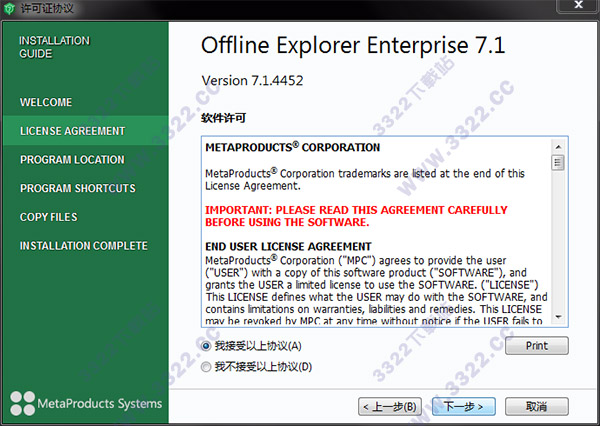Click the INSTALLATION GUIDE heading
The height and width of the screenshot is (426, 600).
click(54, 47)
